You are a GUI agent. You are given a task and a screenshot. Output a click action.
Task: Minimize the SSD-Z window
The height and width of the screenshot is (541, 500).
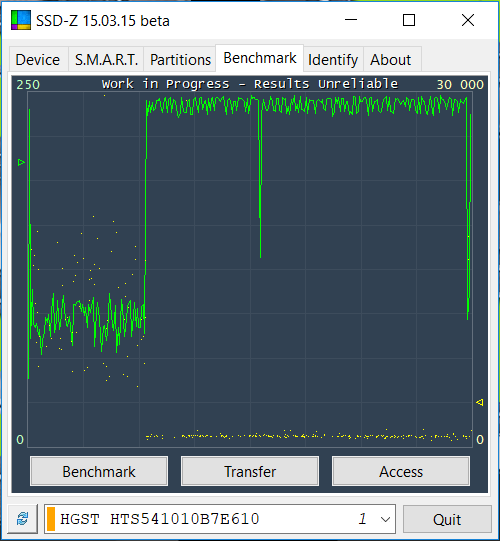pyautogui.click(x=351, y=20)
